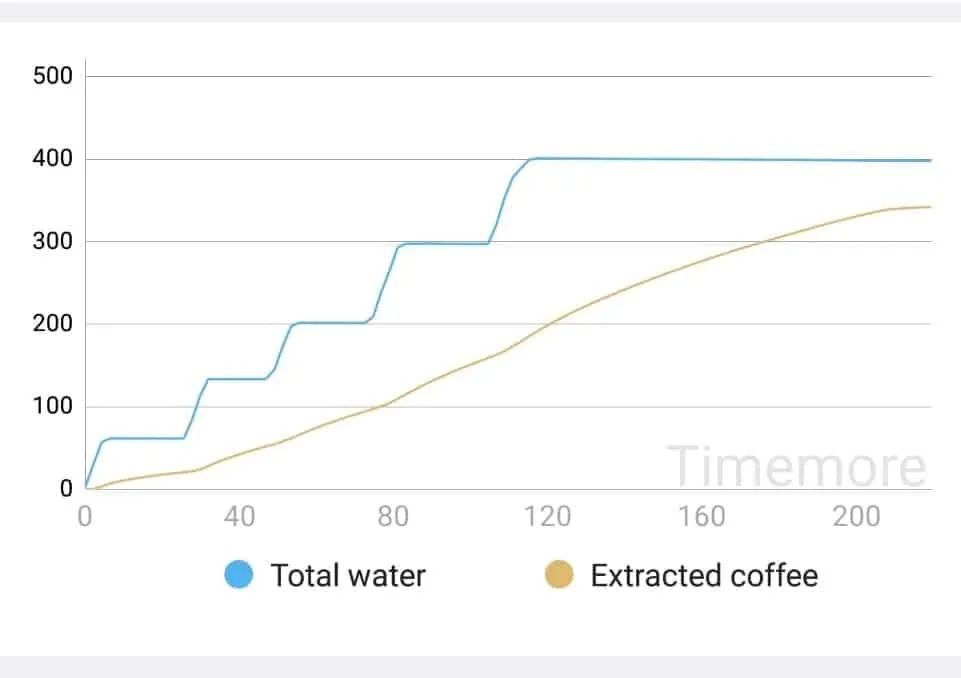Image resolution: width=961 pixels, height=678 pixels.
Task: Toggle the Extracted coffee series label
Action: point(704,575)
